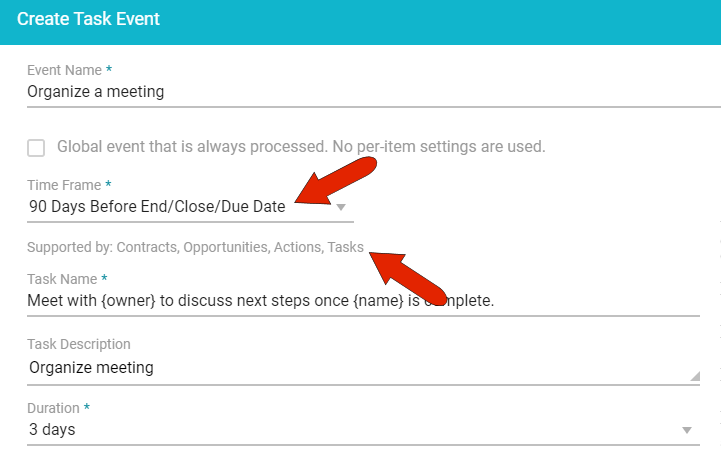Click the "Task Name" field label
Image resolution: width=721 pixels, height=463 pixels.
[62, 278]
